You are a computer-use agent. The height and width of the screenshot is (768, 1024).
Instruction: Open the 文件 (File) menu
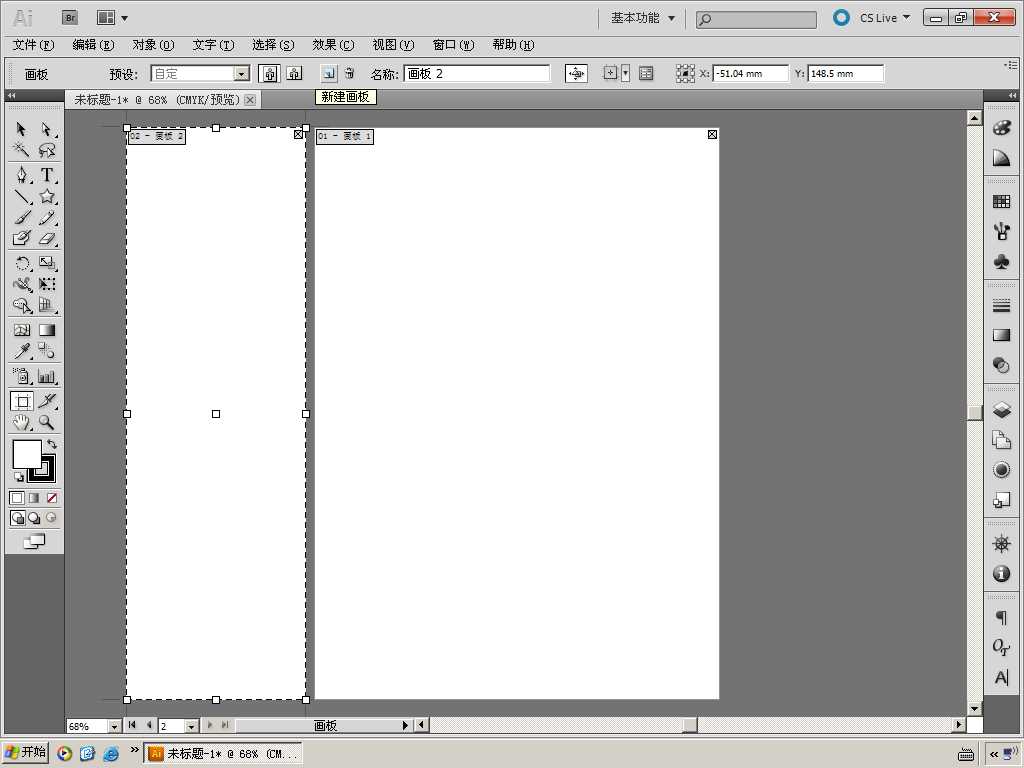33,45
